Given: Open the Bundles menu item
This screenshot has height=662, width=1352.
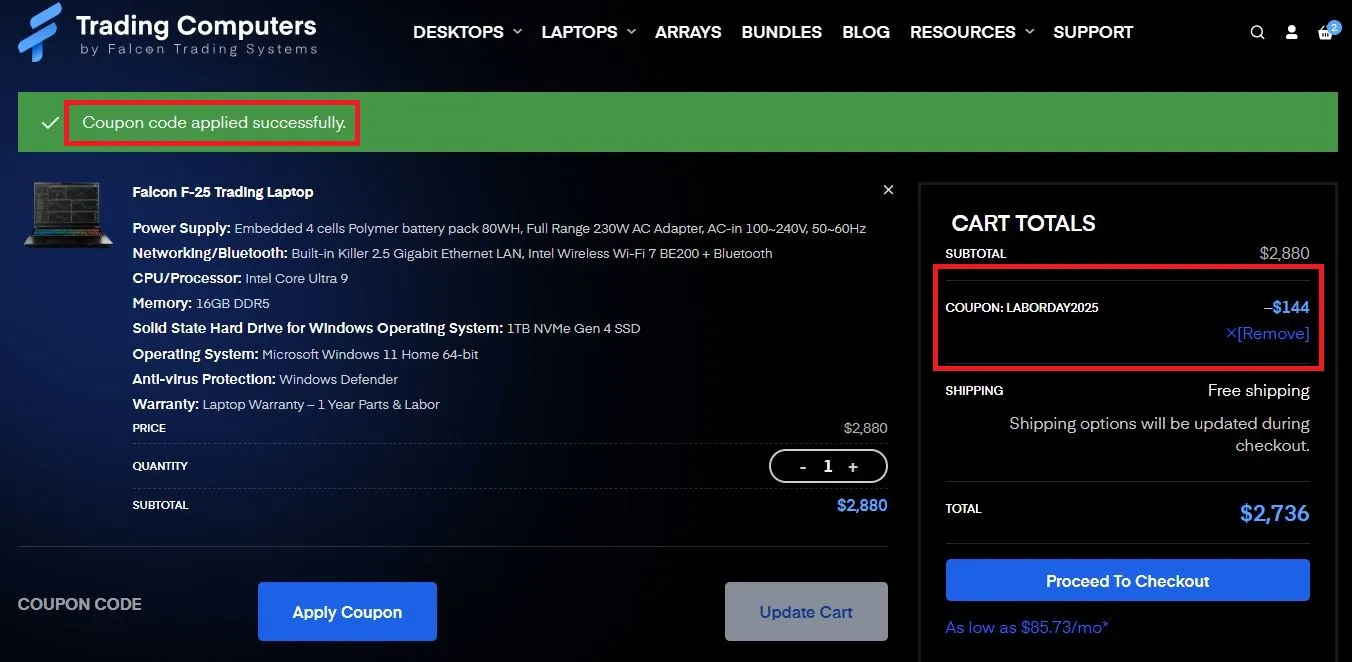Looking at the screenshot, I should pyautogui.click(x=781, y=32).
